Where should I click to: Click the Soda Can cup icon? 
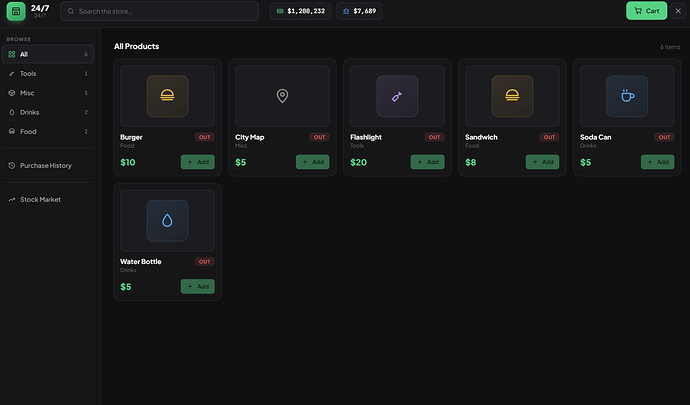[627, 96]
